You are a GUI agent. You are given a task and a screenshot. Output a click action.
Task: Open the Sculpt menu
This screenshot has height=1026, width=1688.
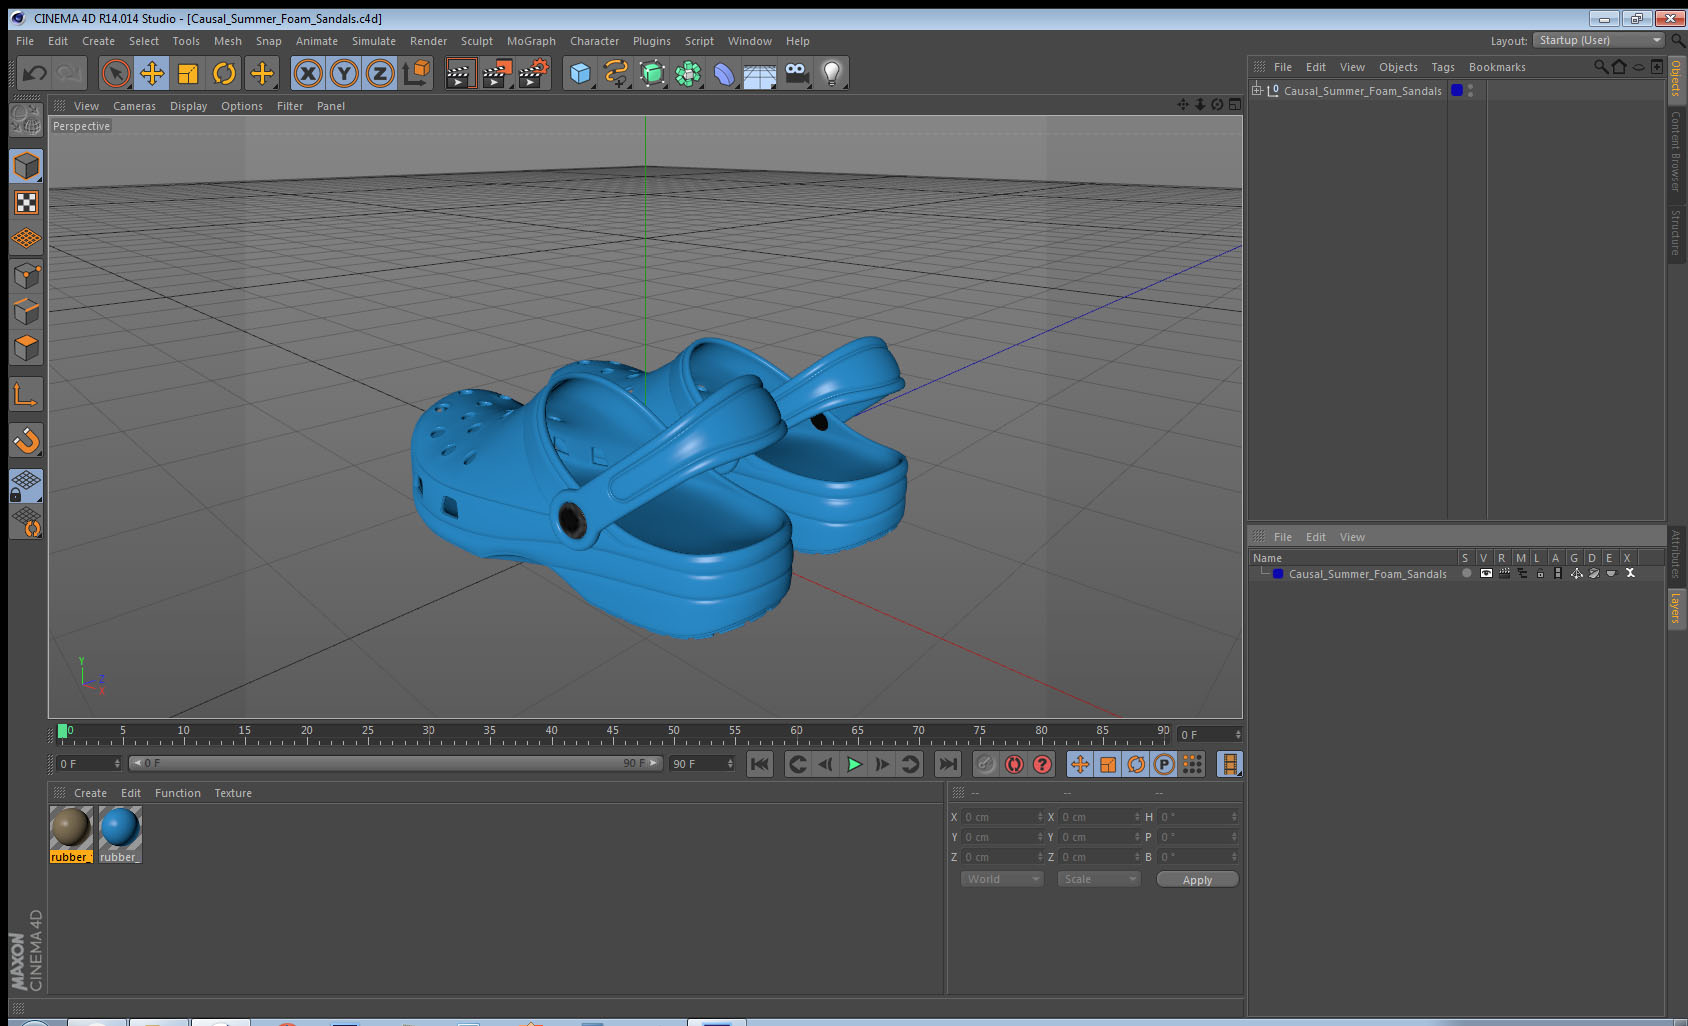point(477,41)
